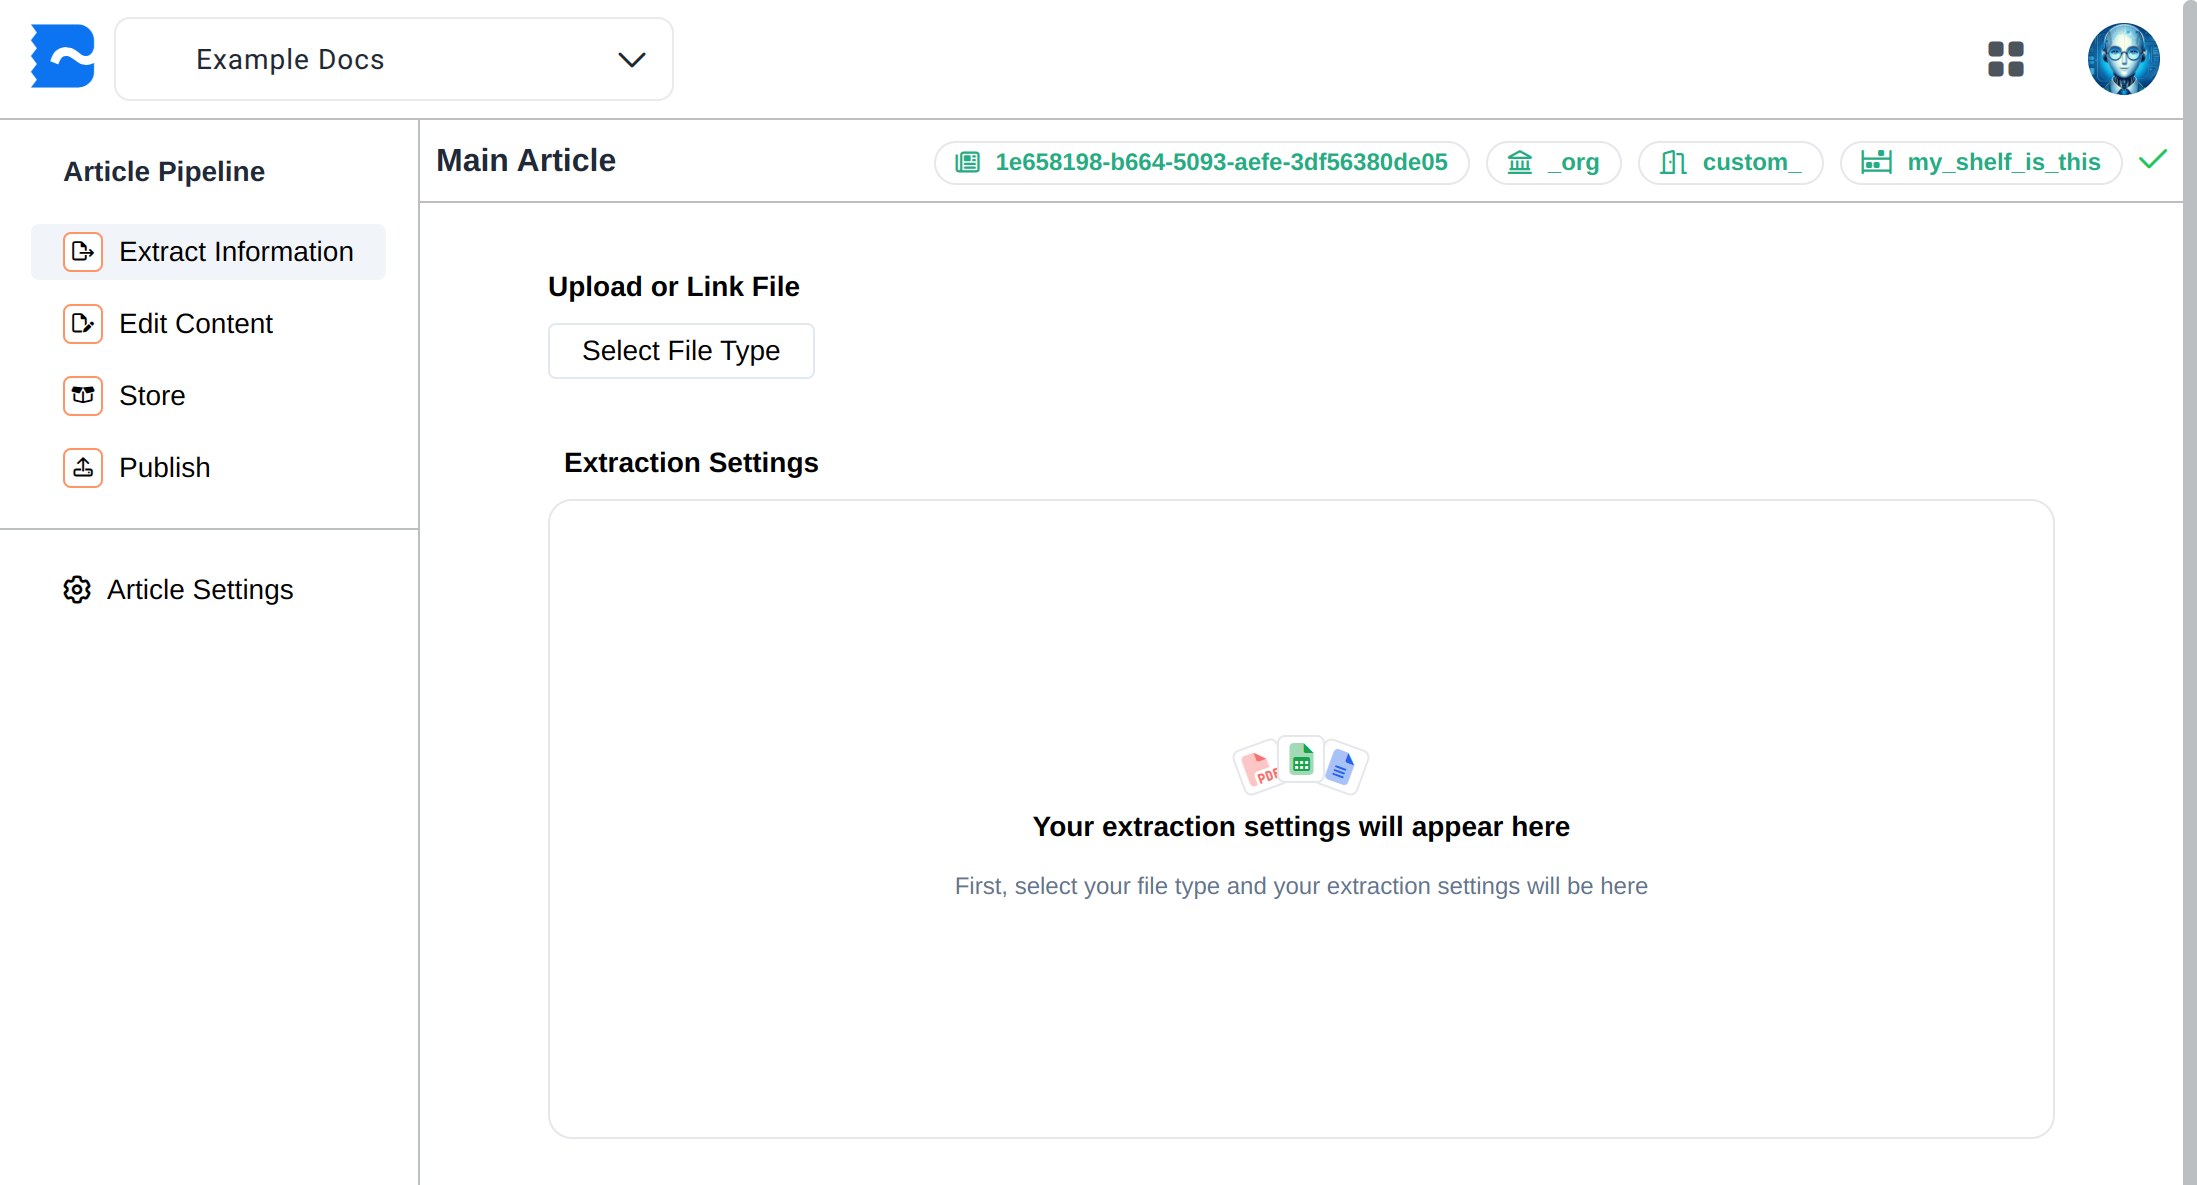
Task: Click the _org organization badge
Action: coord(1553,162)
